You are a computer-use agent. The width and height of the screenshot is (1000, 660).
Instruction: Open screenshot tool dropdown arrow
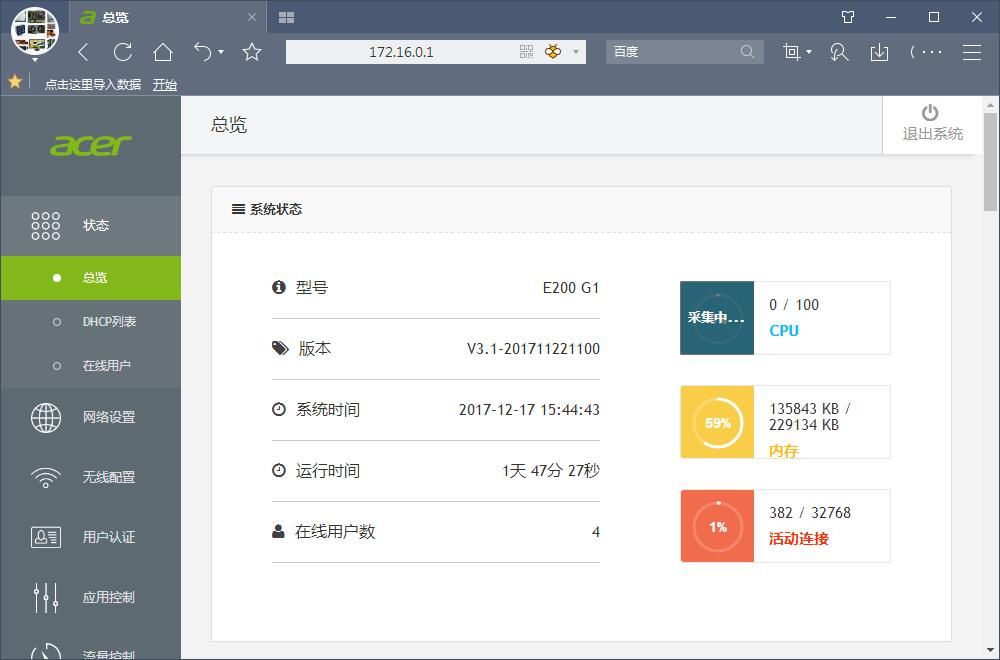[809, 52]
